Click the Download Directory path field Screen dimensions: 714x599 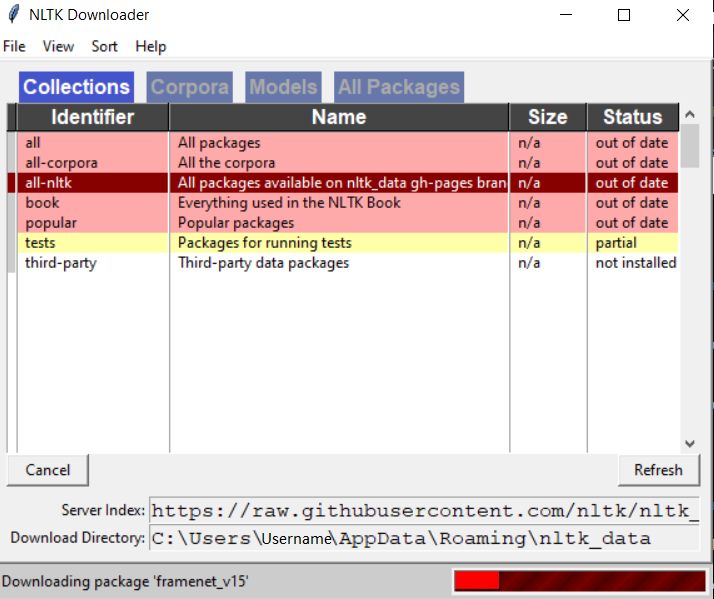[423, 539]
